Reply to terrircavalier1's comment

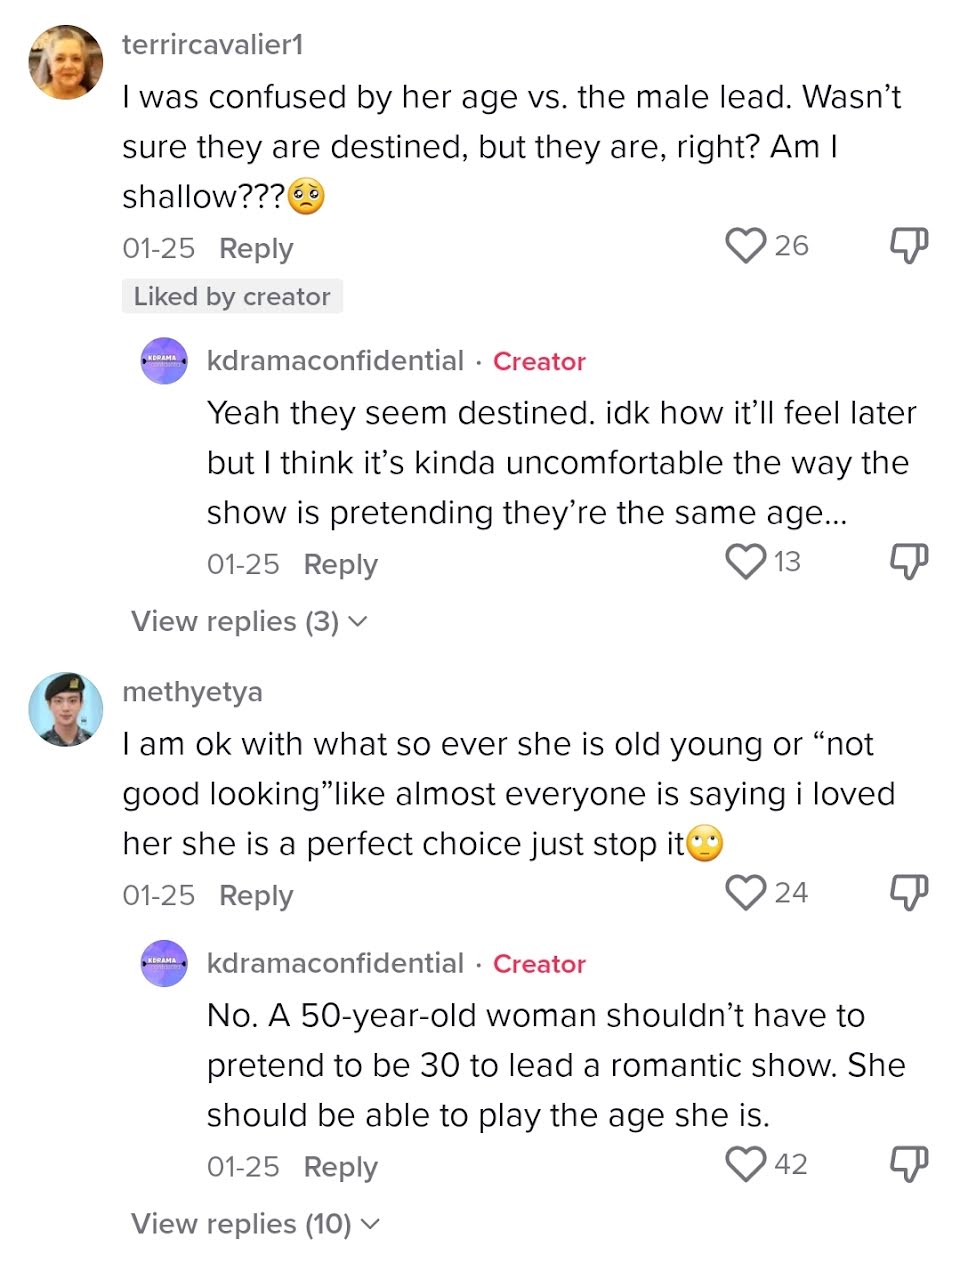(x=256, y=248)
